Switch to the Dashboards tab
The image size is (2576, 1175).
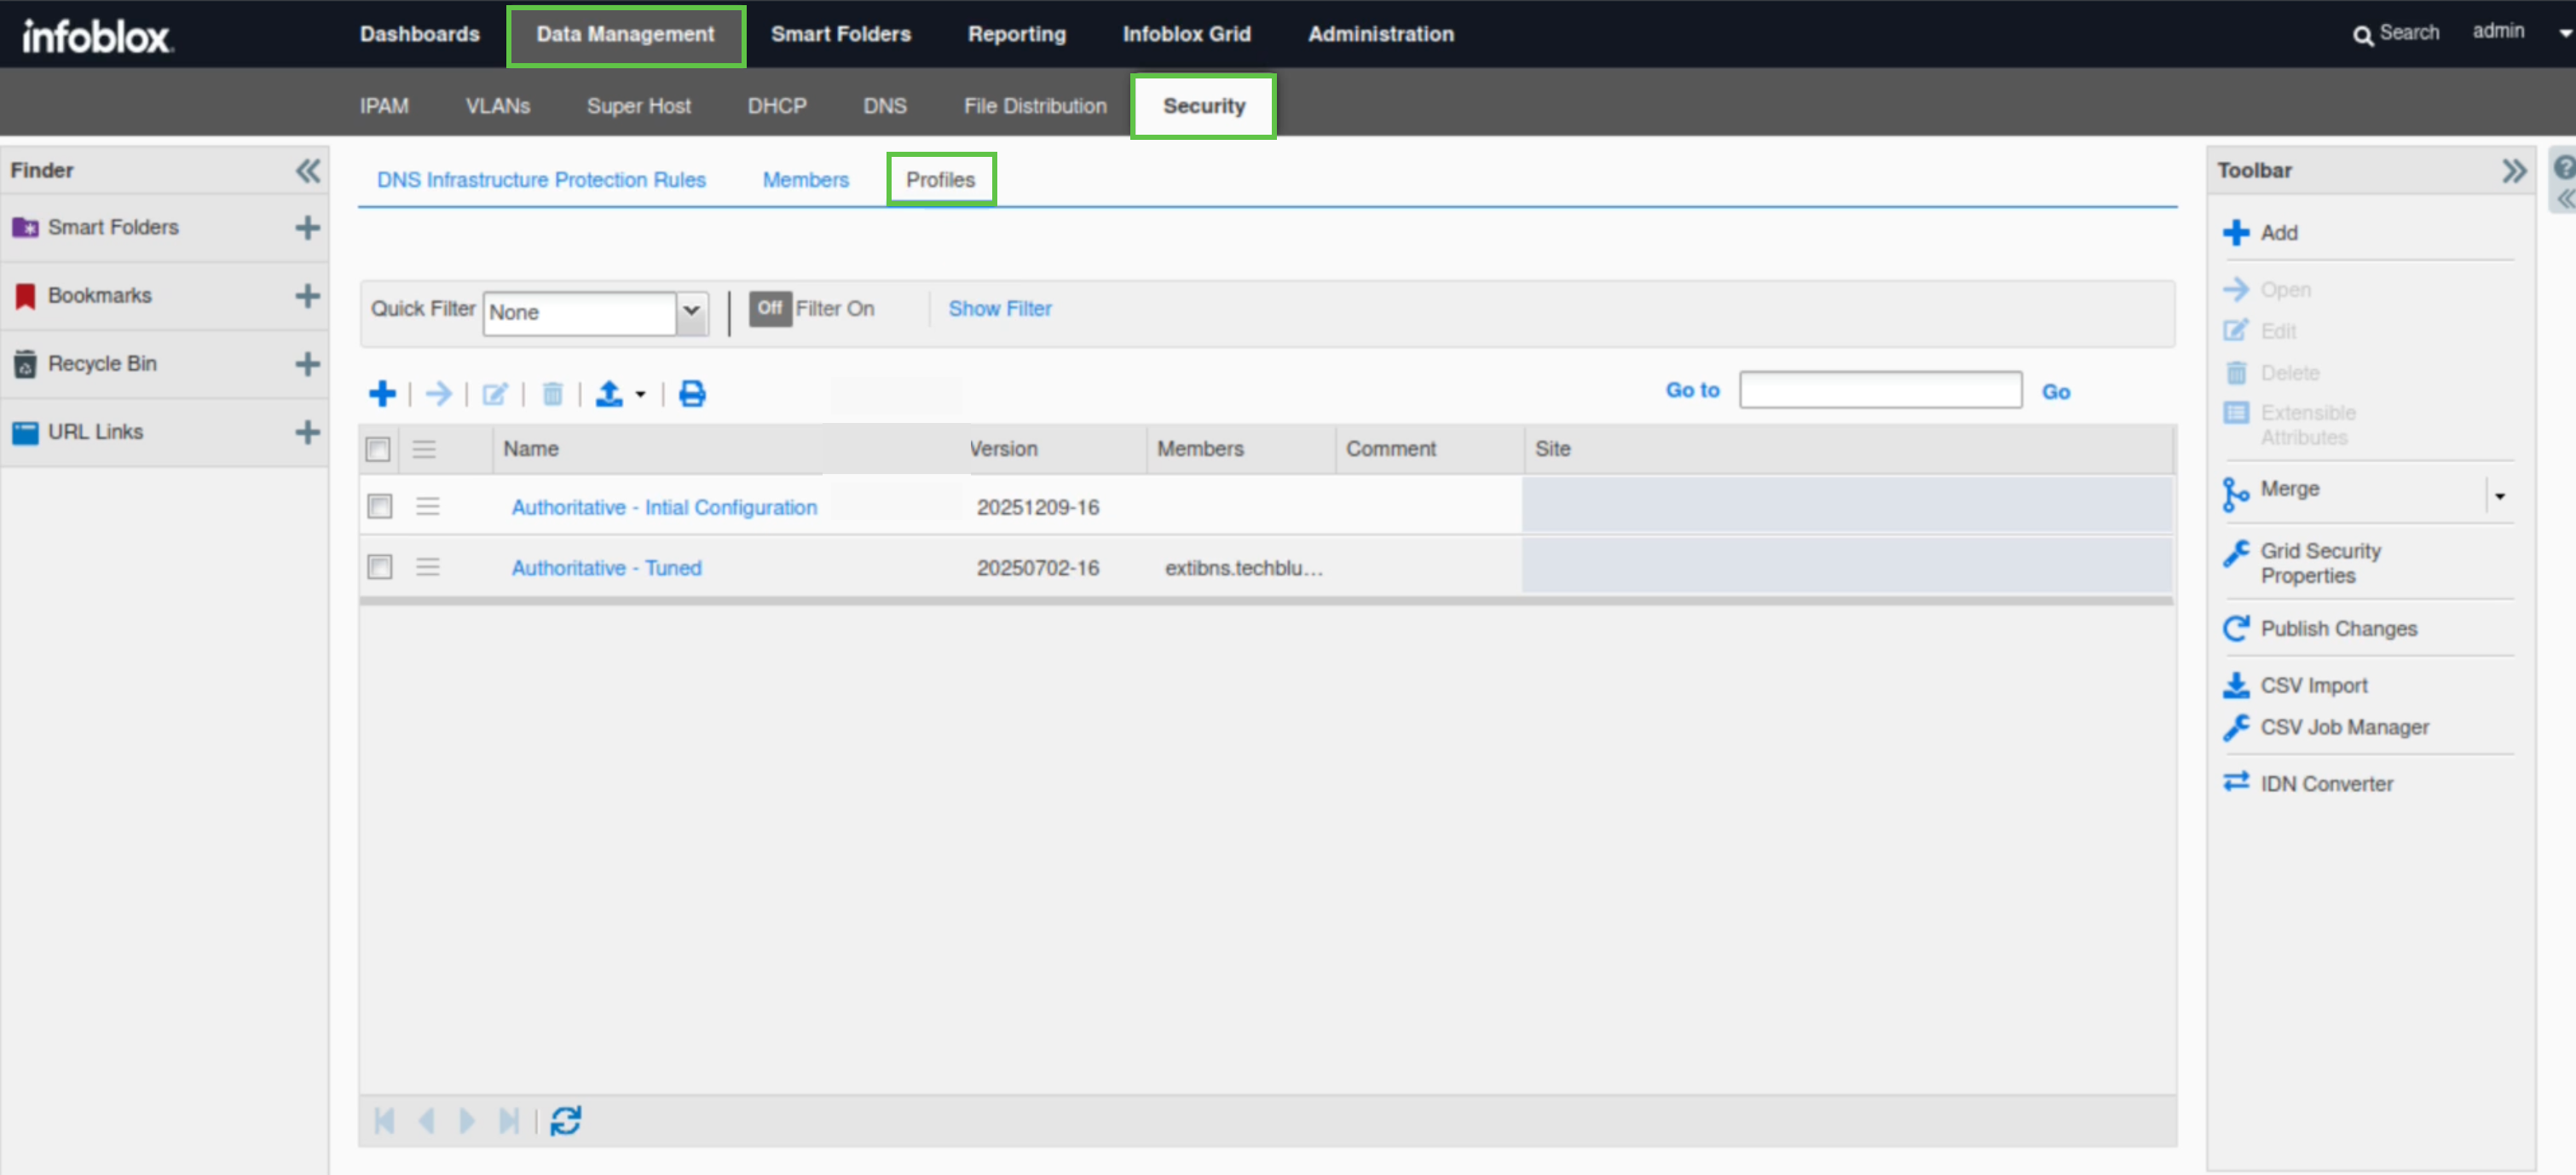420,34
